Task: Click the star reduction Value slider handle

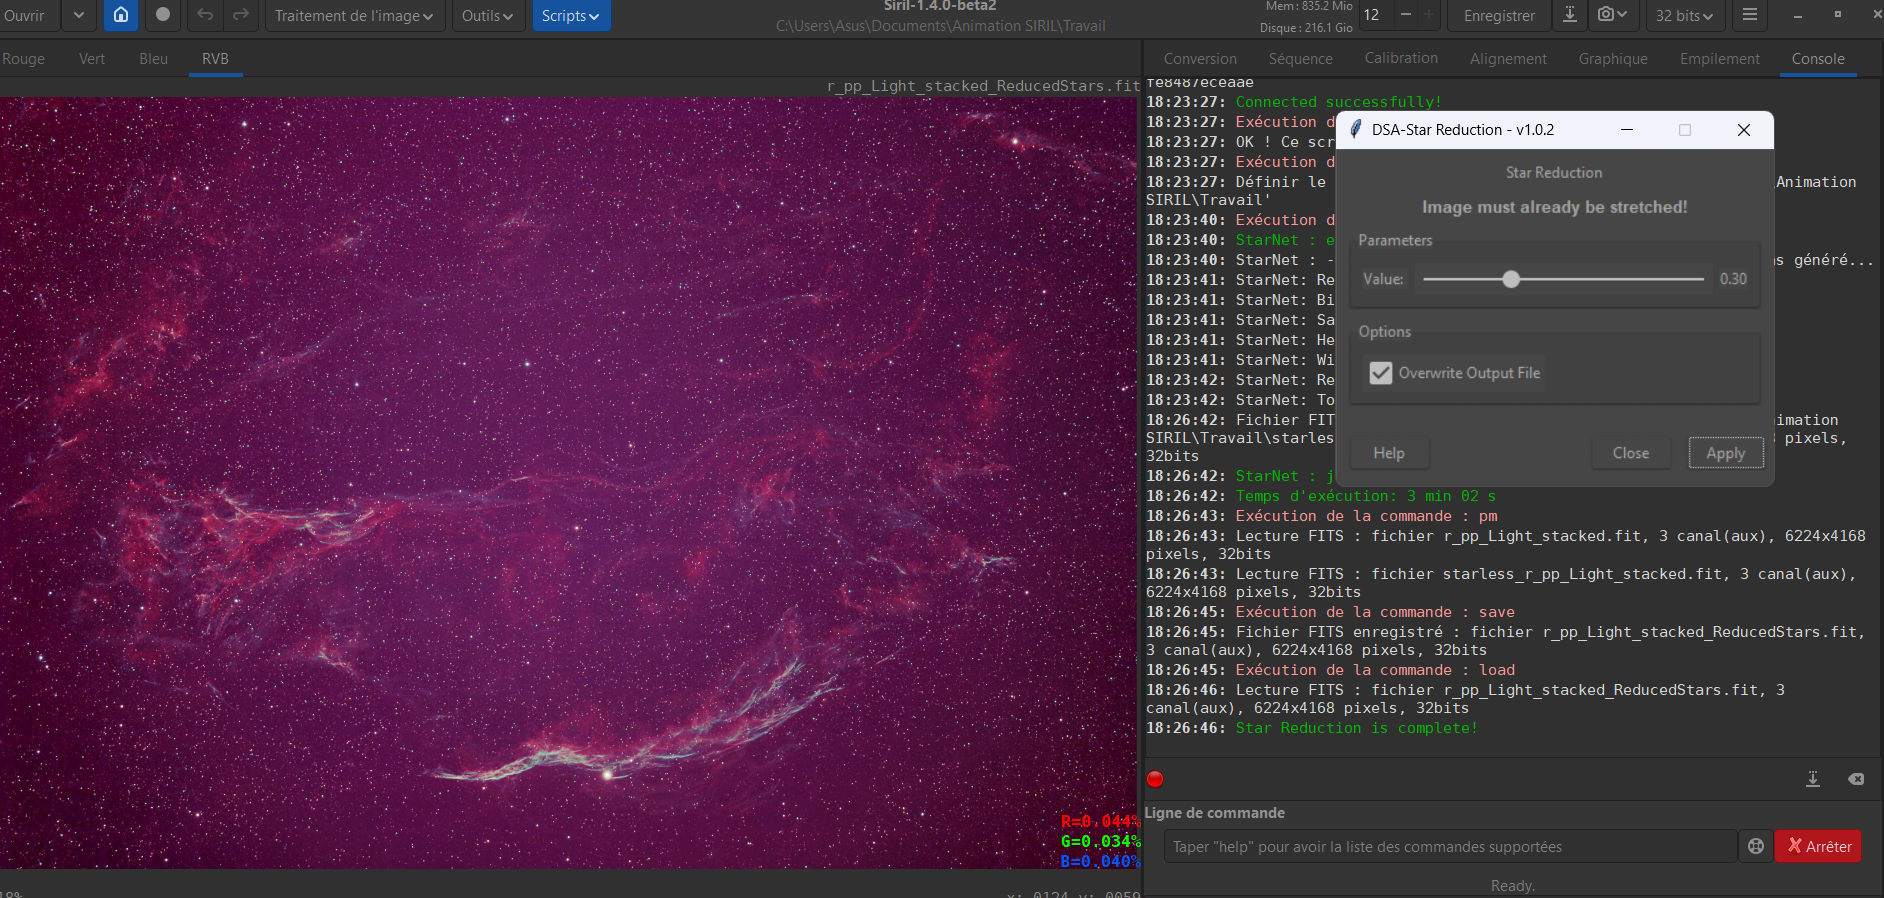Action: click(x=1511, y=280)
